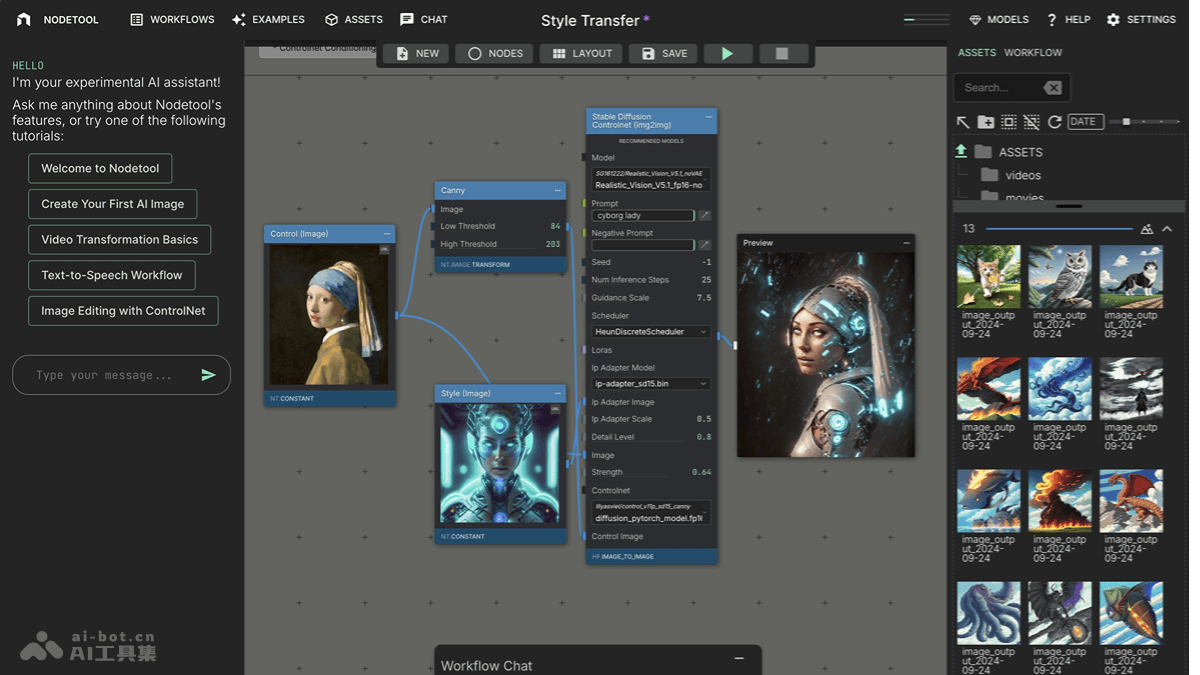The height and width of the screenshot is (675, 1200).
Task: Collapse the asset count row with the chevron
Action: [1167, 228]
